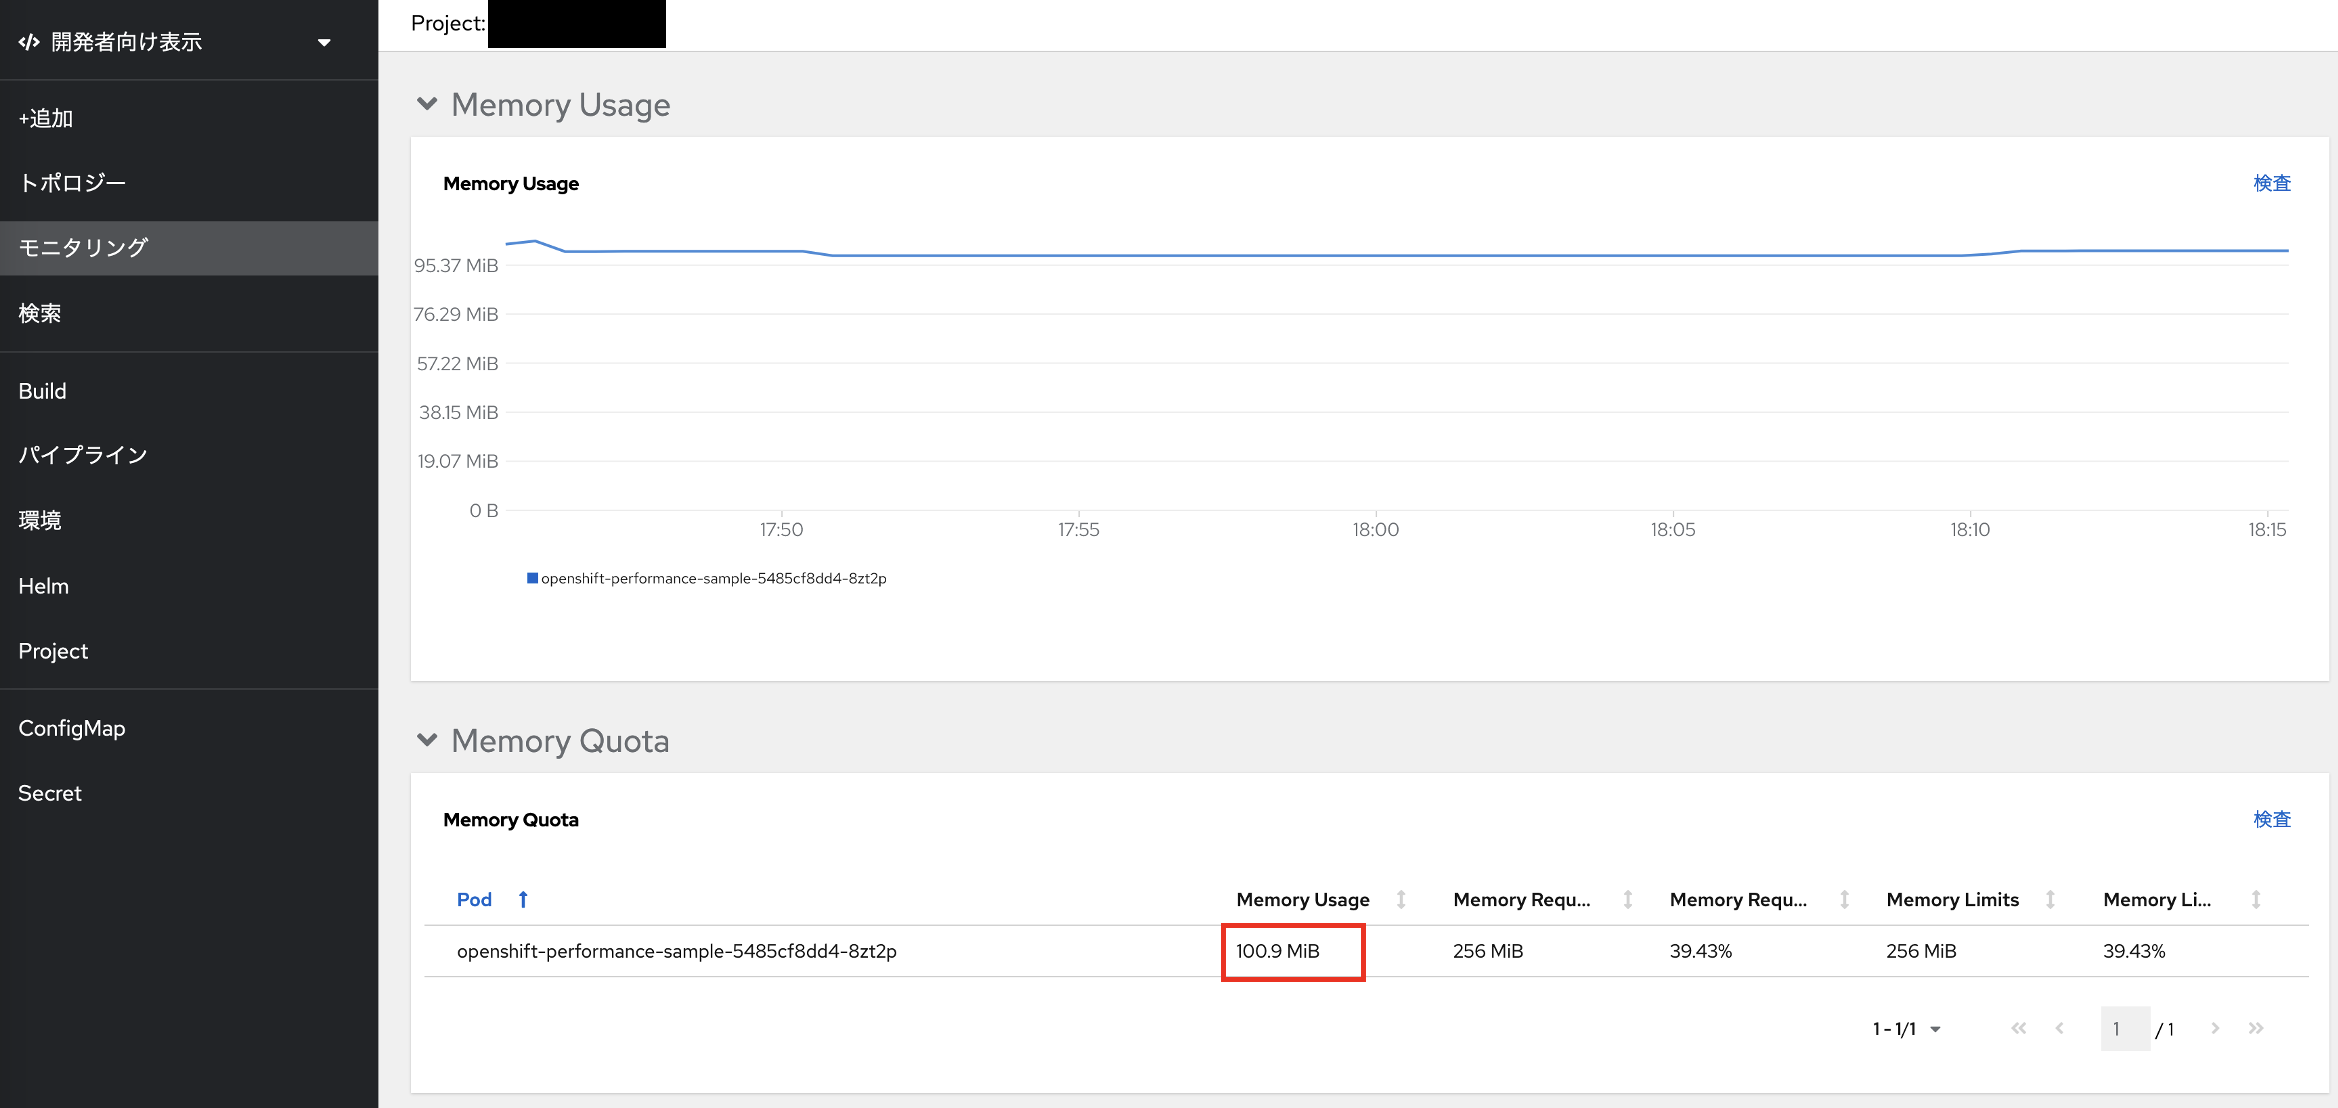Open Helm in the sidebar

click(x=44, y=586)
